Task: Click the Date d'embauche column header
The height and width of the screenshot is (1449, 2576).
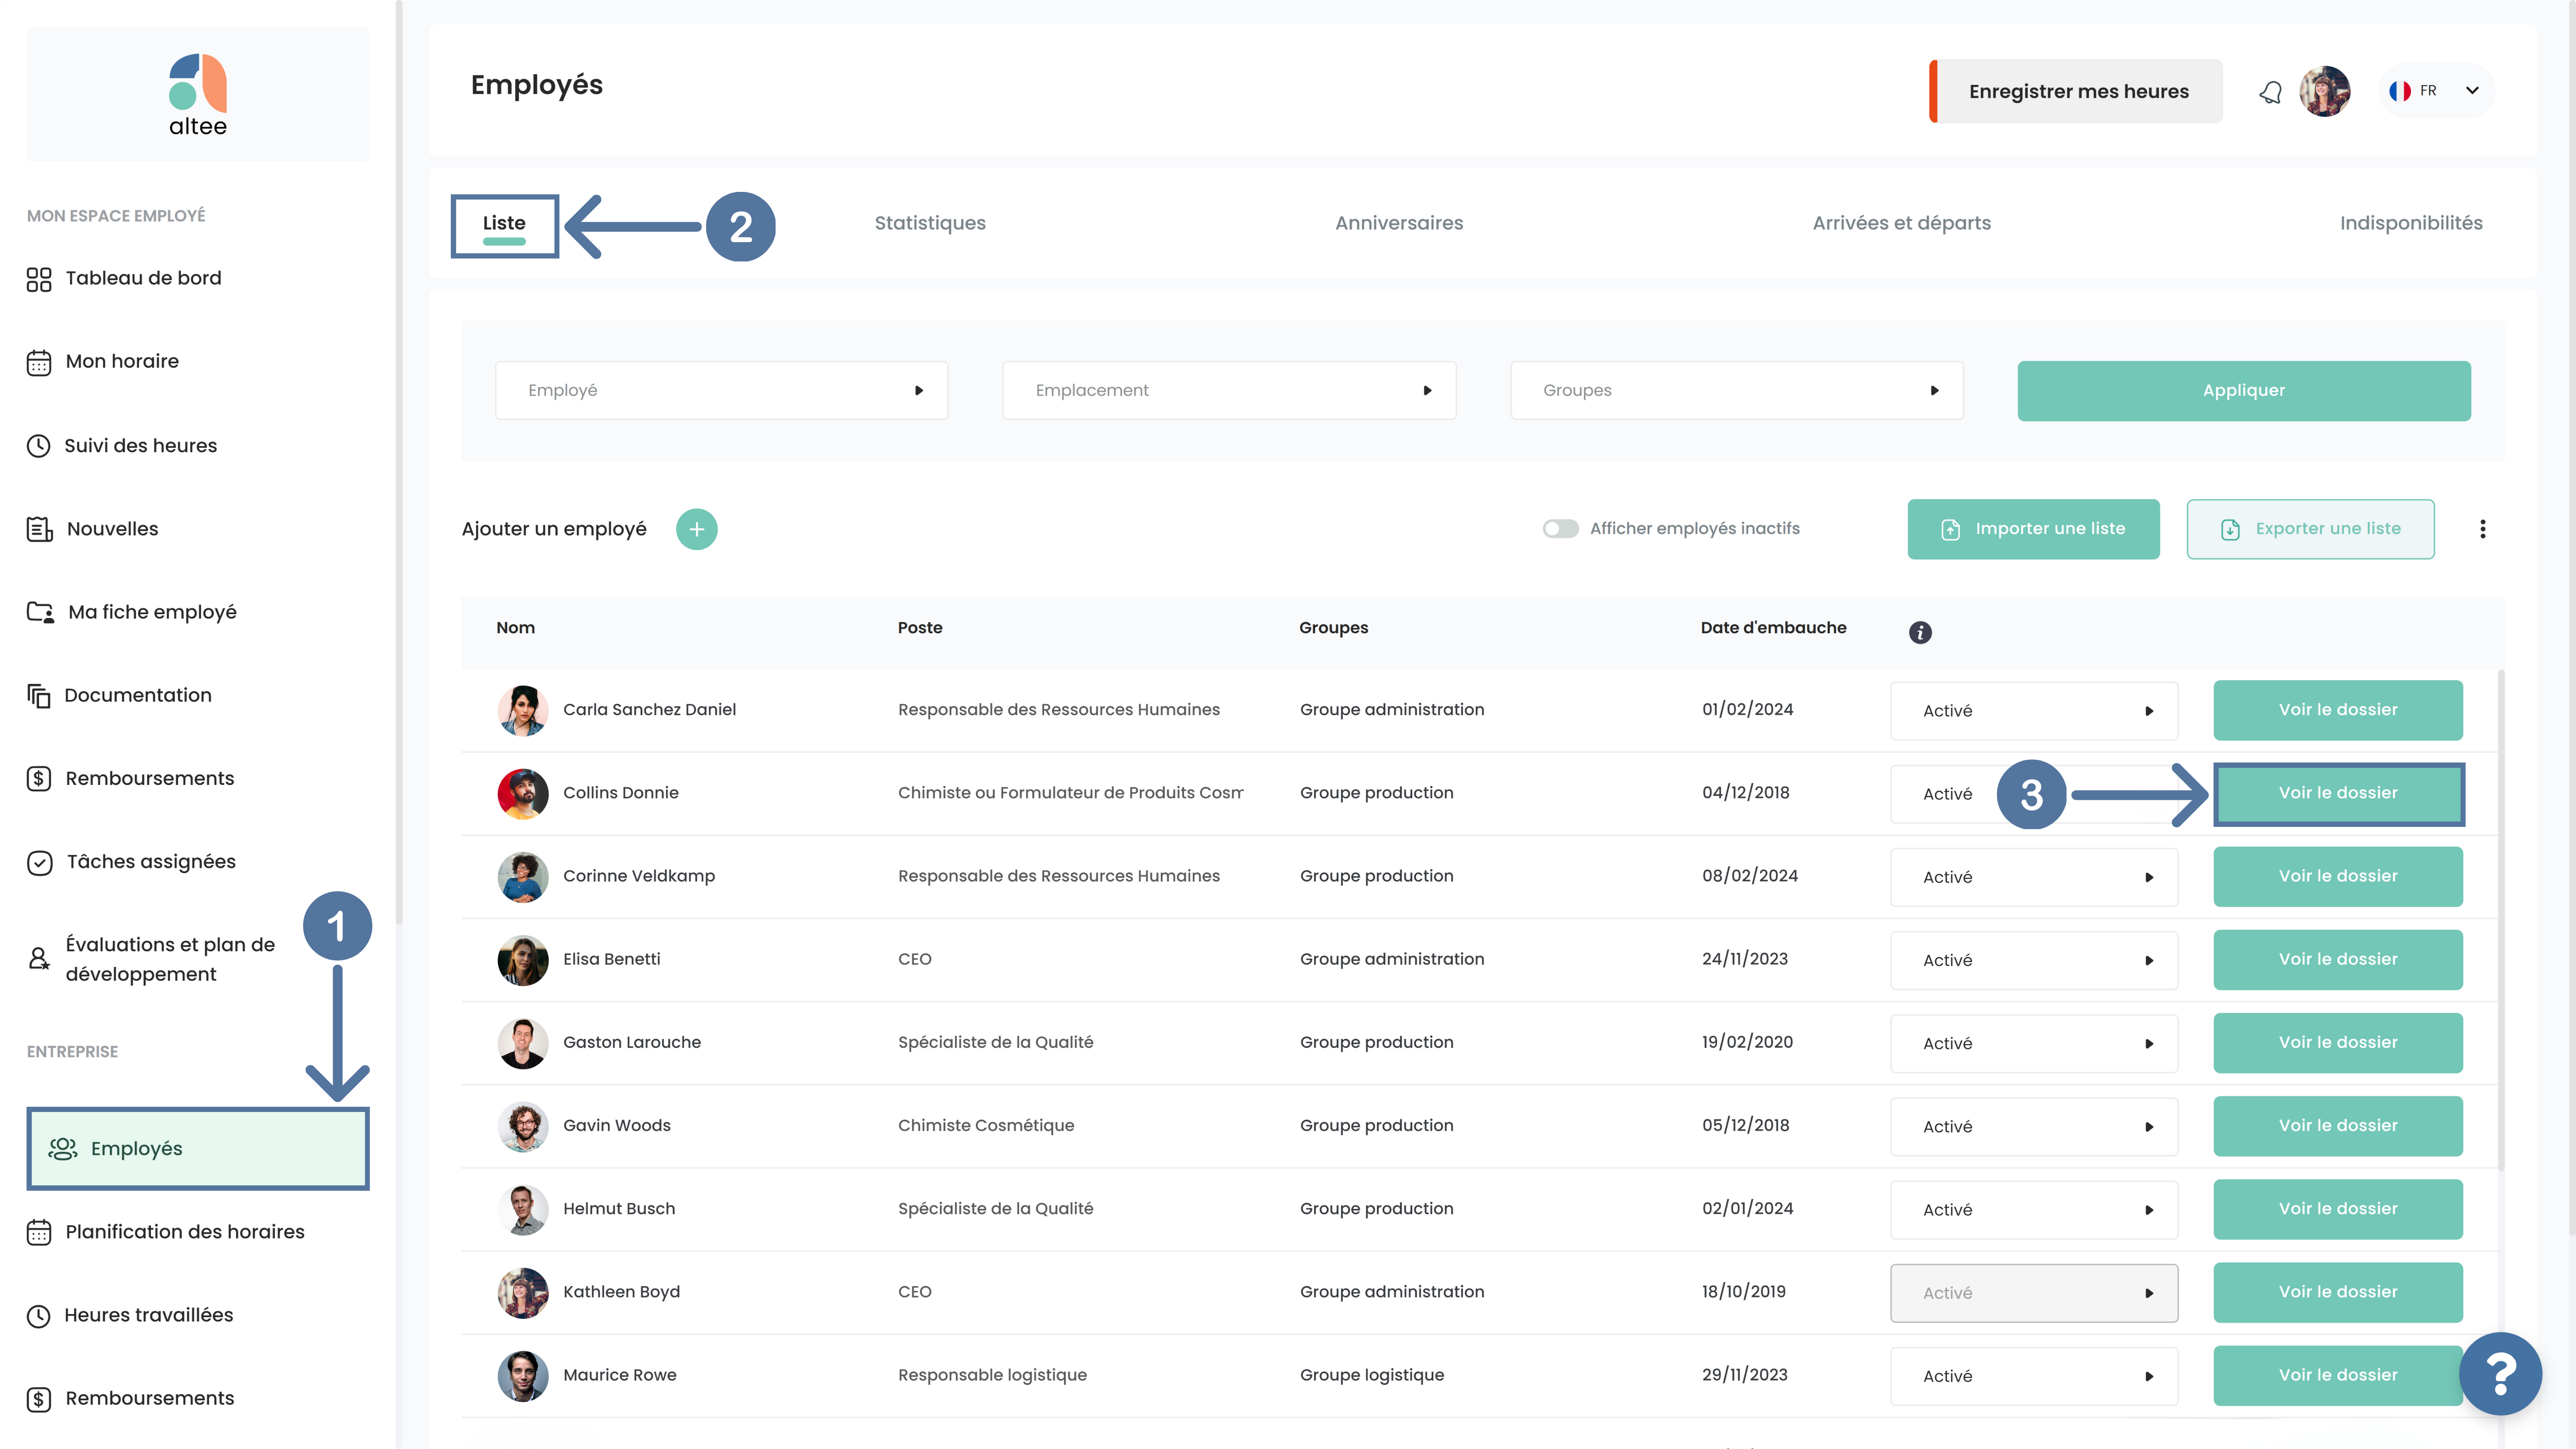Action: (x=1773, y=628)
